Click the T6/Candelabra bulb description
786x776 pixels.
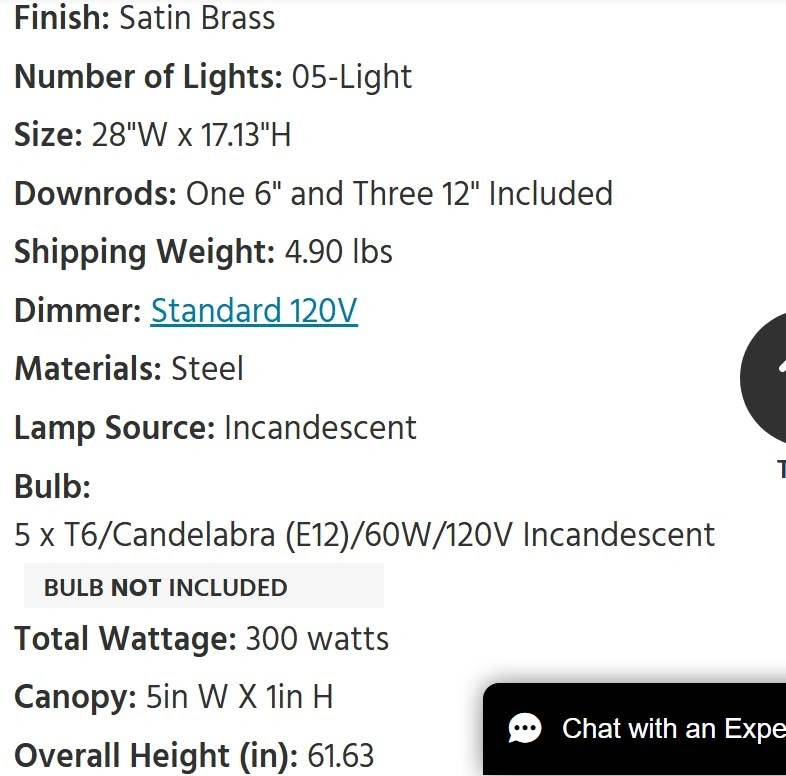pyautogui.click(x=364, y=535)
